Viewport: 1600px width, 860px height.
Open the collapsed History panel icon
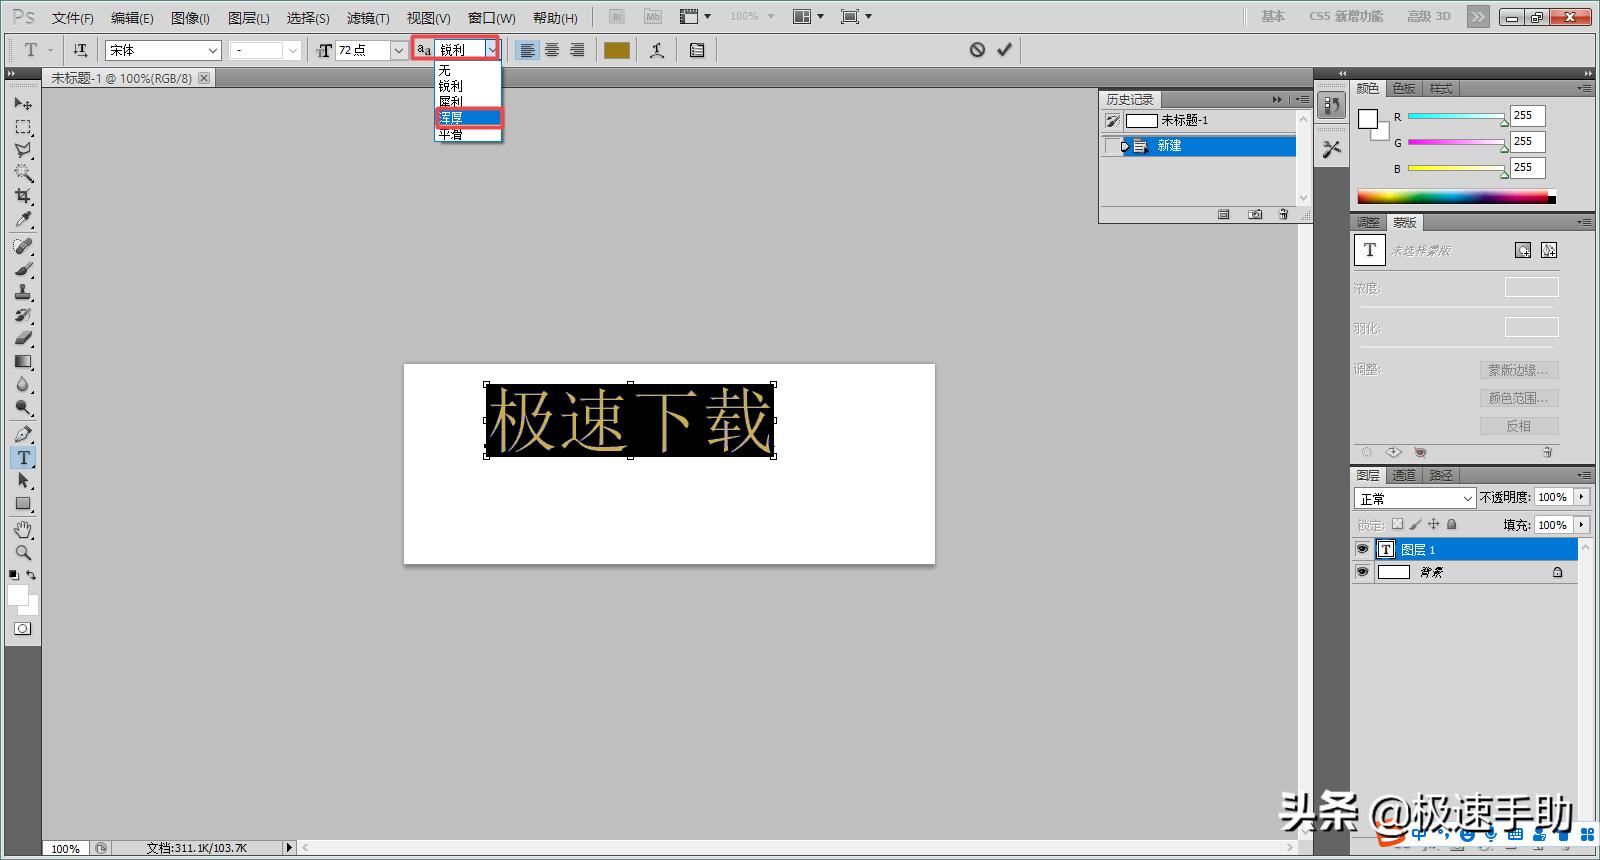(1331, 105)
